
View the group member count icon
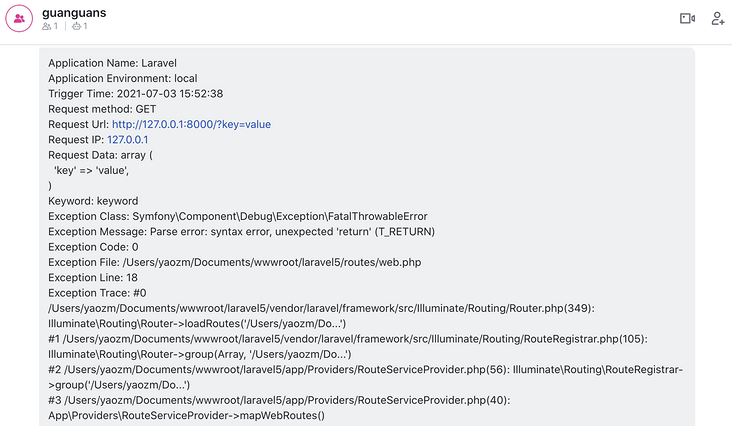click(46, 27)
